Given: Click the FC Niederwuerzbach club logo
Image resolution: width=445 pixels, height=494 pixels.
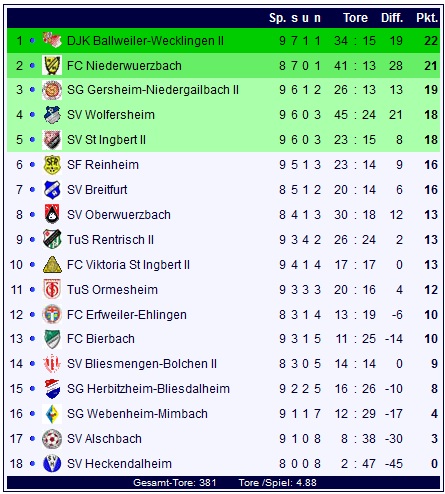Looking at the screenshot, I should coord(52,65).
